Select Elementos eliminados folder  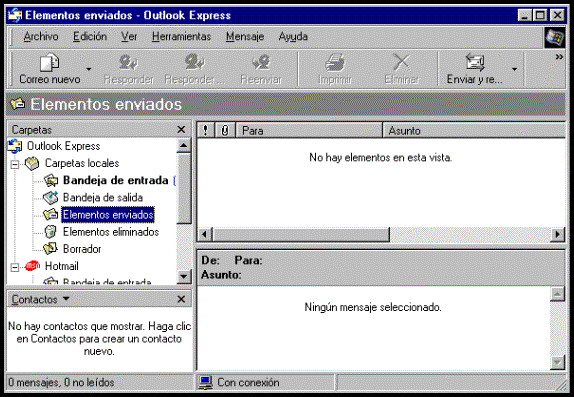(111, 232)
